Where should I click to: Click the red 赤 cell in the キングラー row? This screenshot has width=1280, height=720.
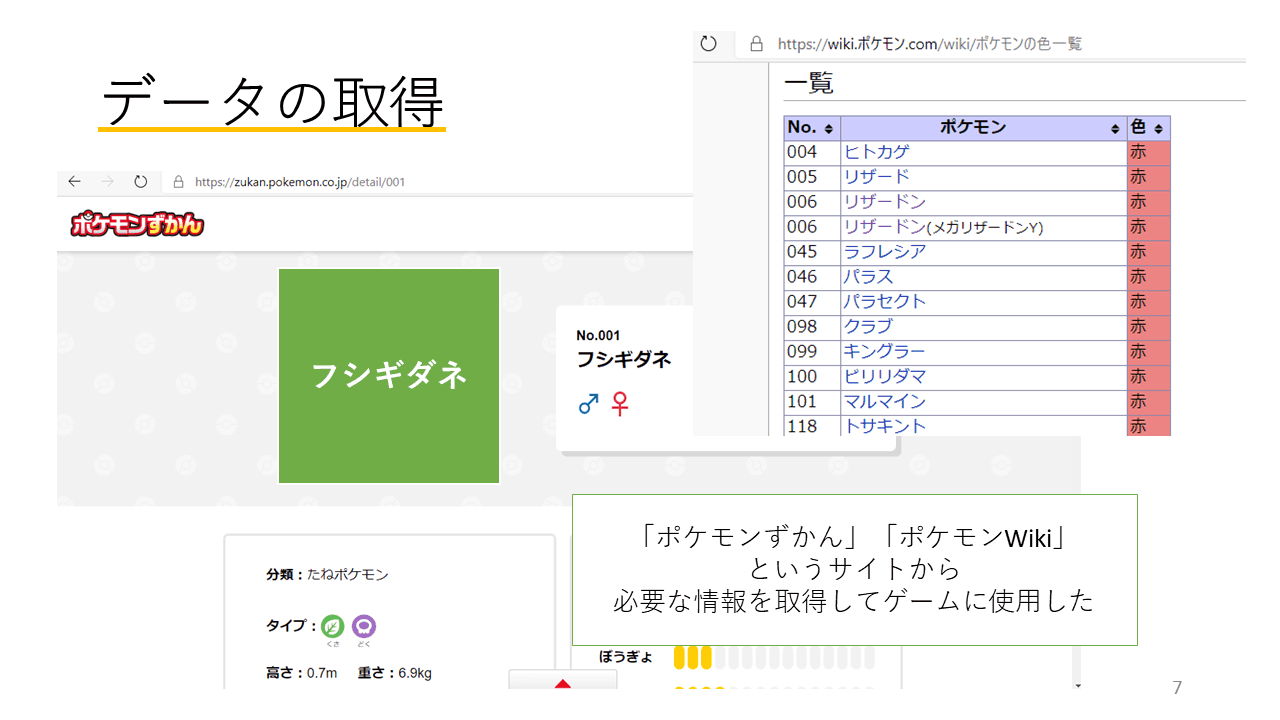(1148, 353)
